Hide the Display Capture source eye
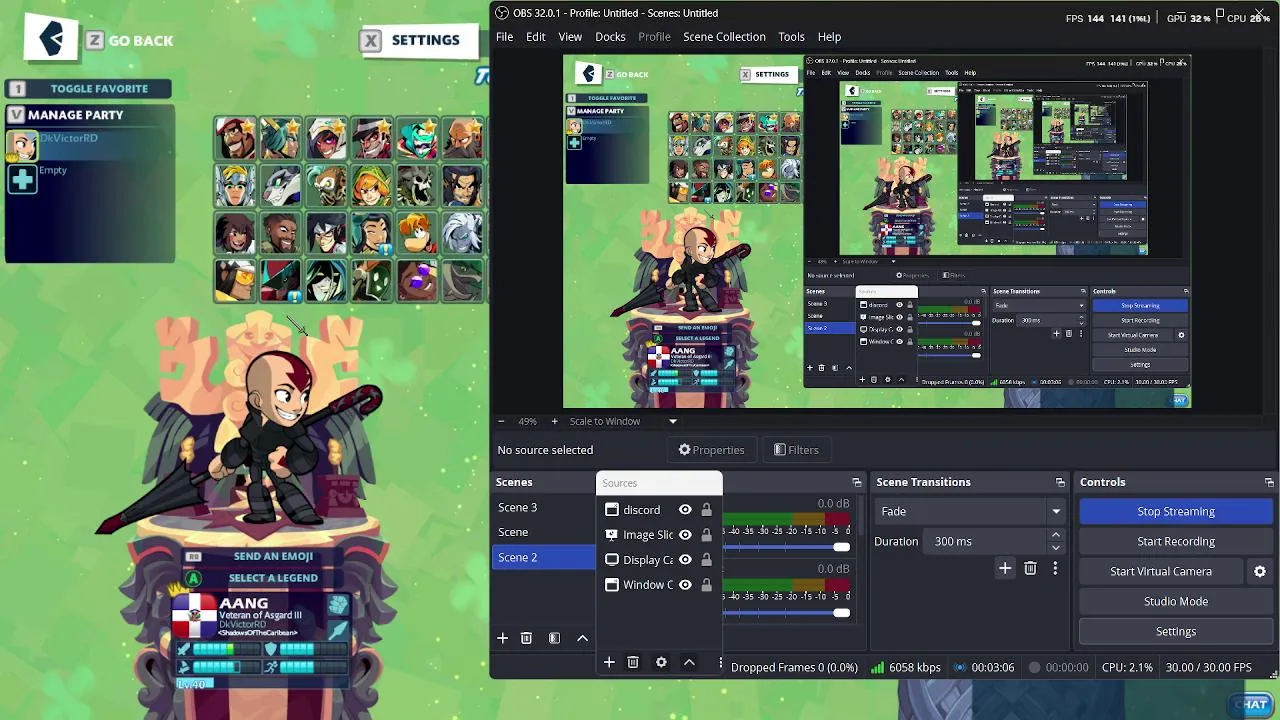 click(685, 560)
